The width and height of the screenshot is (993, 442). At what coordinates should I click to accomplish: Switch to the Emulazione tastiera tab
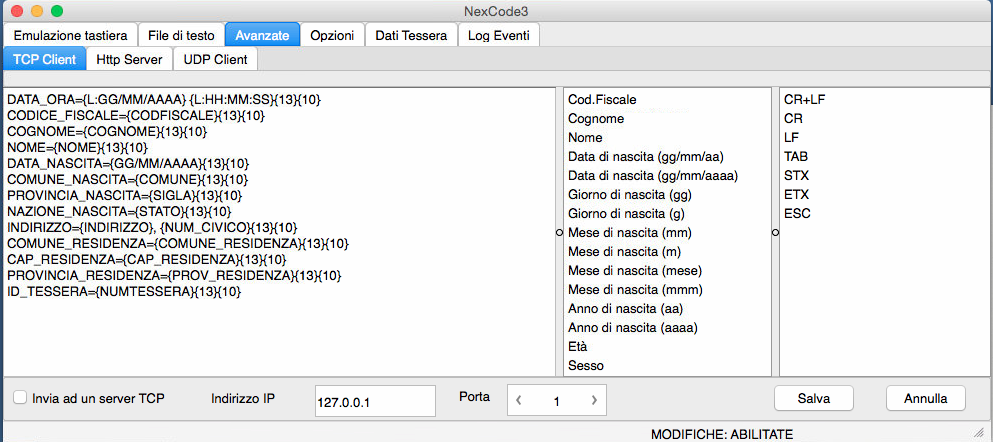click(70, 35)
